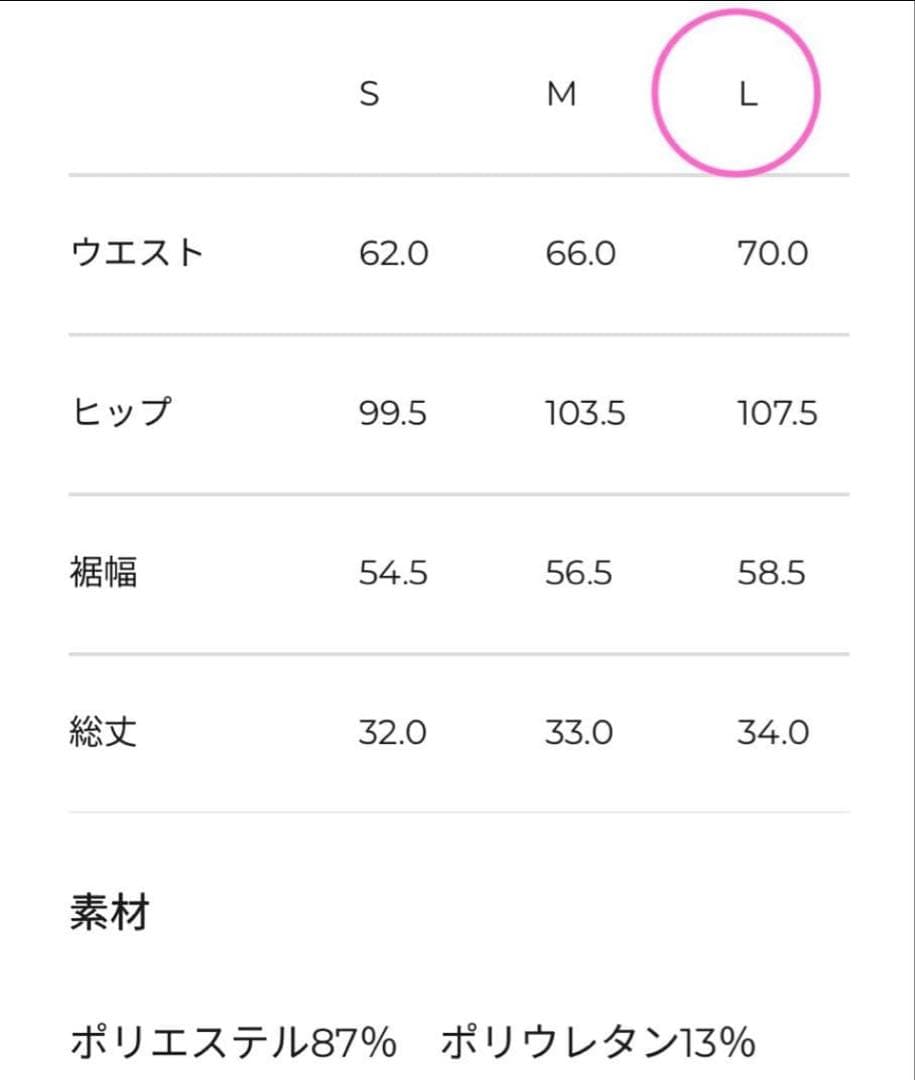Viewport: 915px width, 1080px height.
Task: Select the waist value 62.0 for size S
Action: 393,254
